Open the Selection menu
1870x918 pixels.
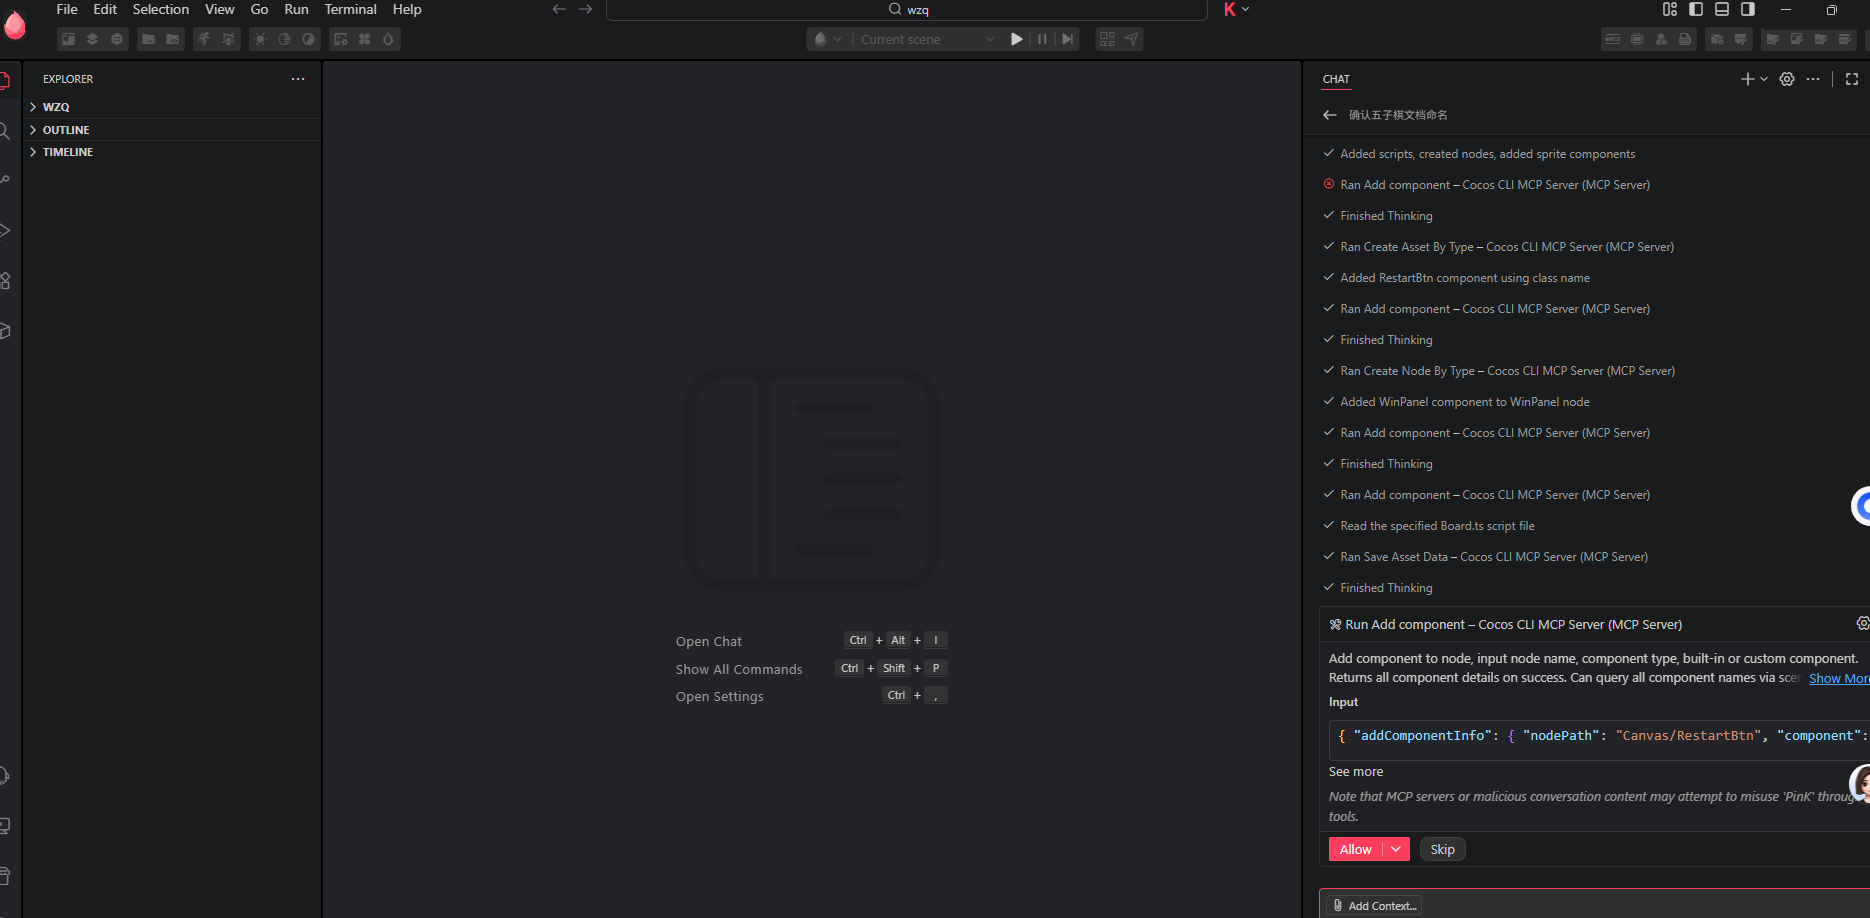coord(161,9)
